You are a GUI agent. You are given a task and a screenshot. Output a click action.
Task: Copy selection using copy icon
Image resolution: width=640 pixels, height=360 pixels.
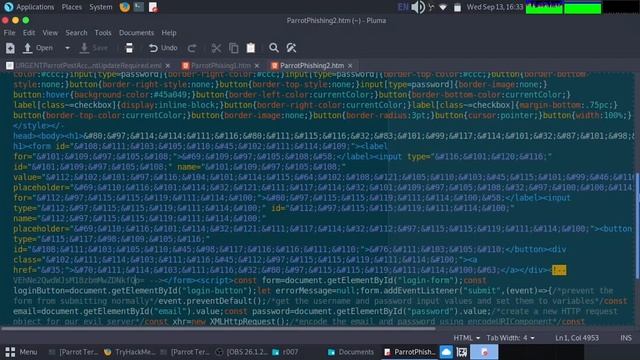point(234,48)
